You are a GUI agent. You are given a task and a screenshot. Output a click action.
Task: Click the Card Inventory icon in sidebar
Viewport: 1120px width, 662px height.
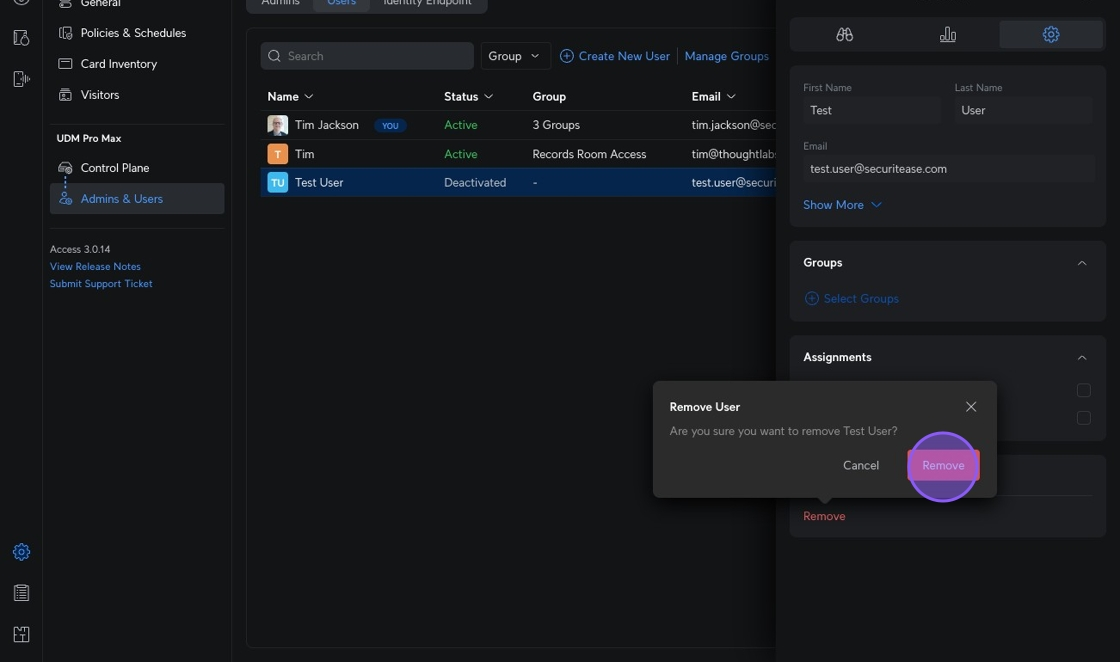coord(65,64)
